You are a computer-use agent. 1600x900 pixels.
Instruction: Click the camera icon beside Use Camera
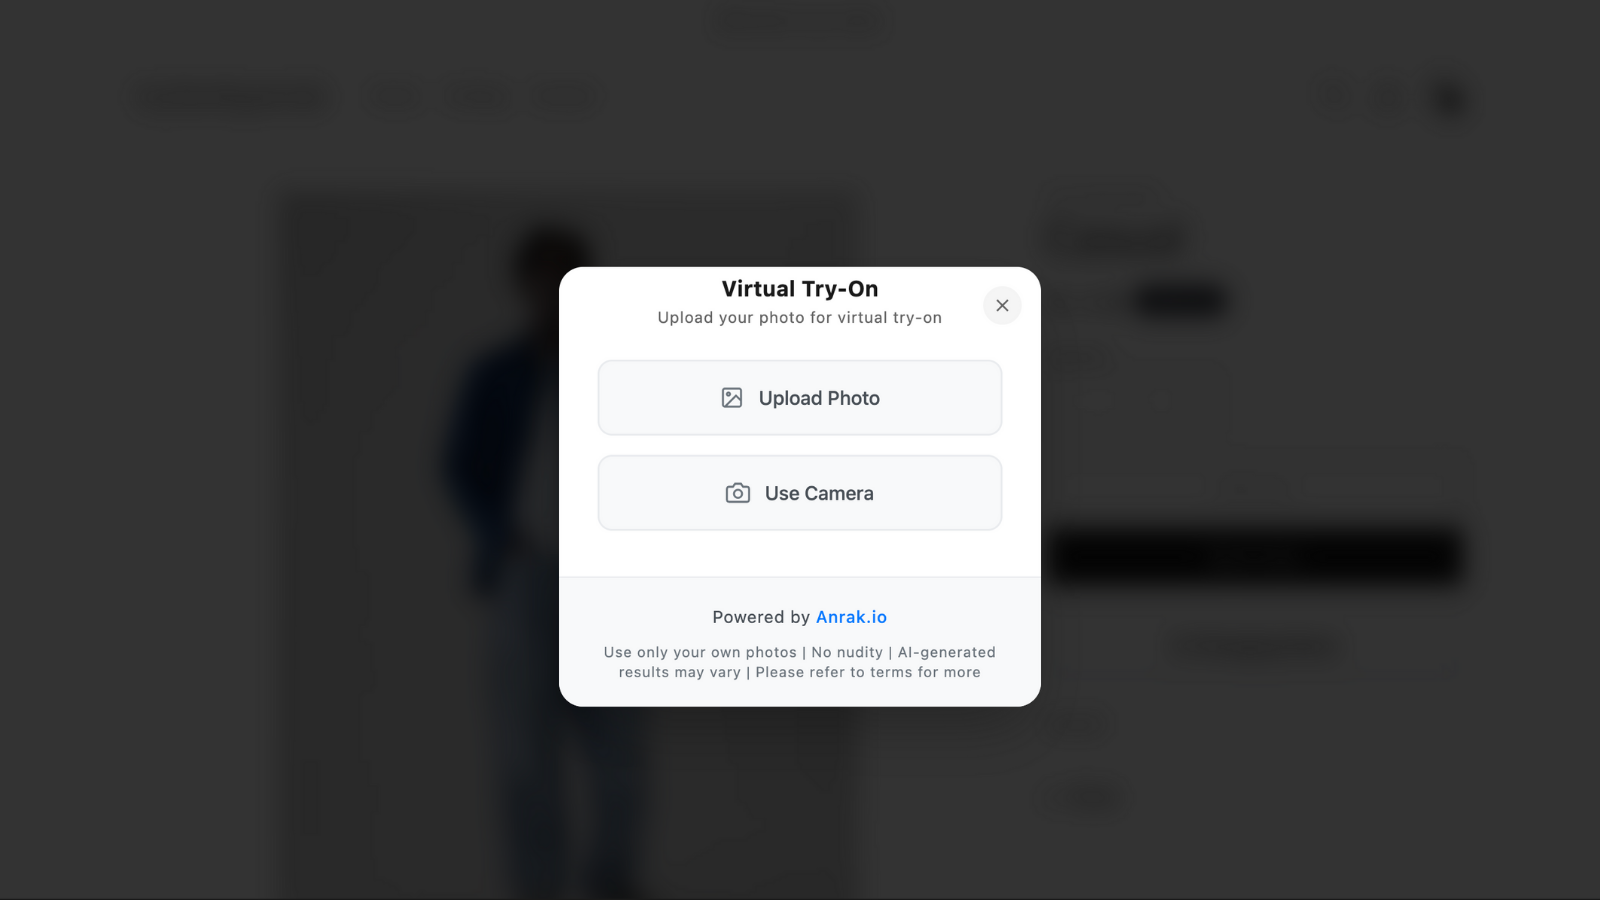click(738, 493)
